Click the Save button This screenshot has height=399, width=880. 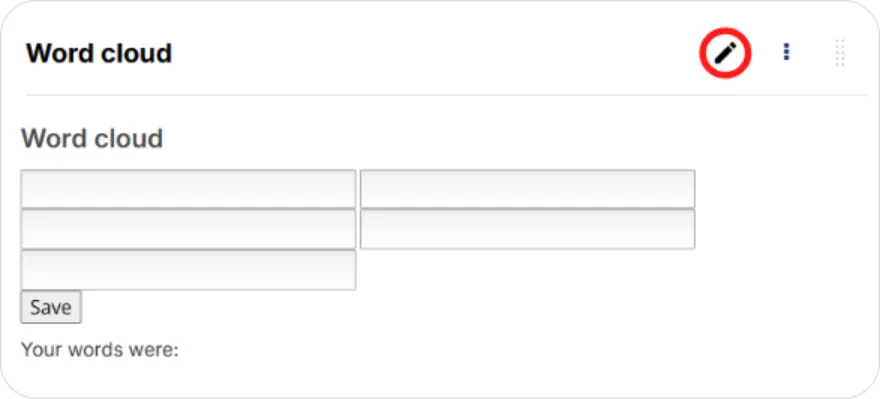click(x=51, y=307)
